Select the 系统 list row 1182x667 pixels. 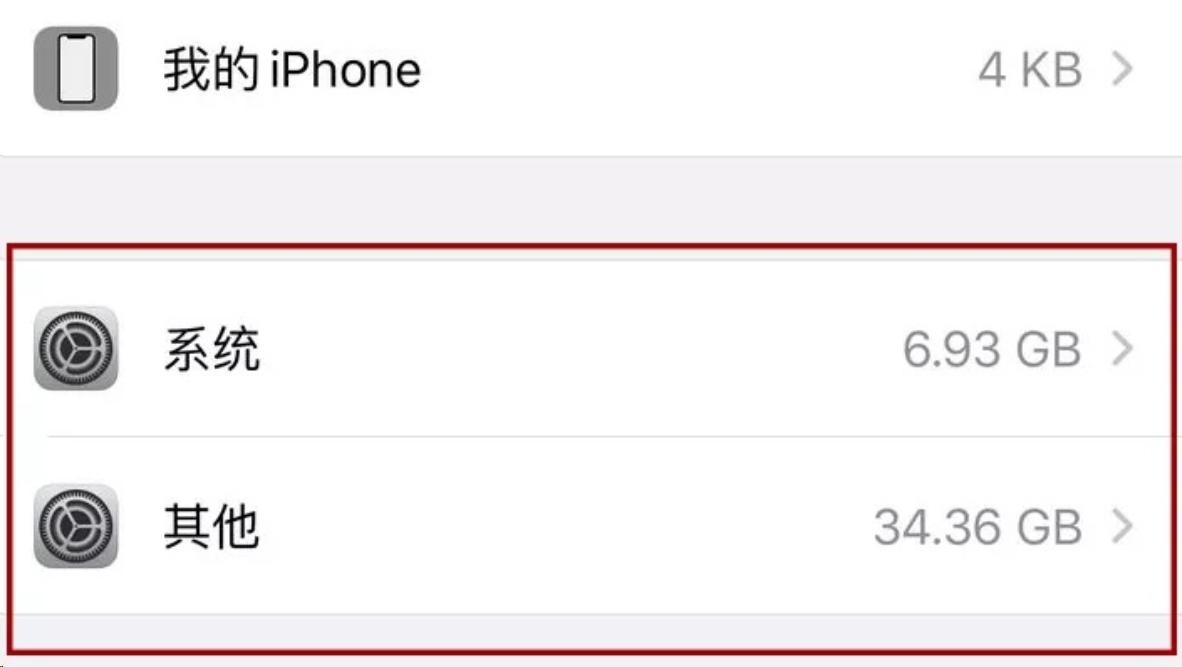pyautogui.click(x=590, y=349)
